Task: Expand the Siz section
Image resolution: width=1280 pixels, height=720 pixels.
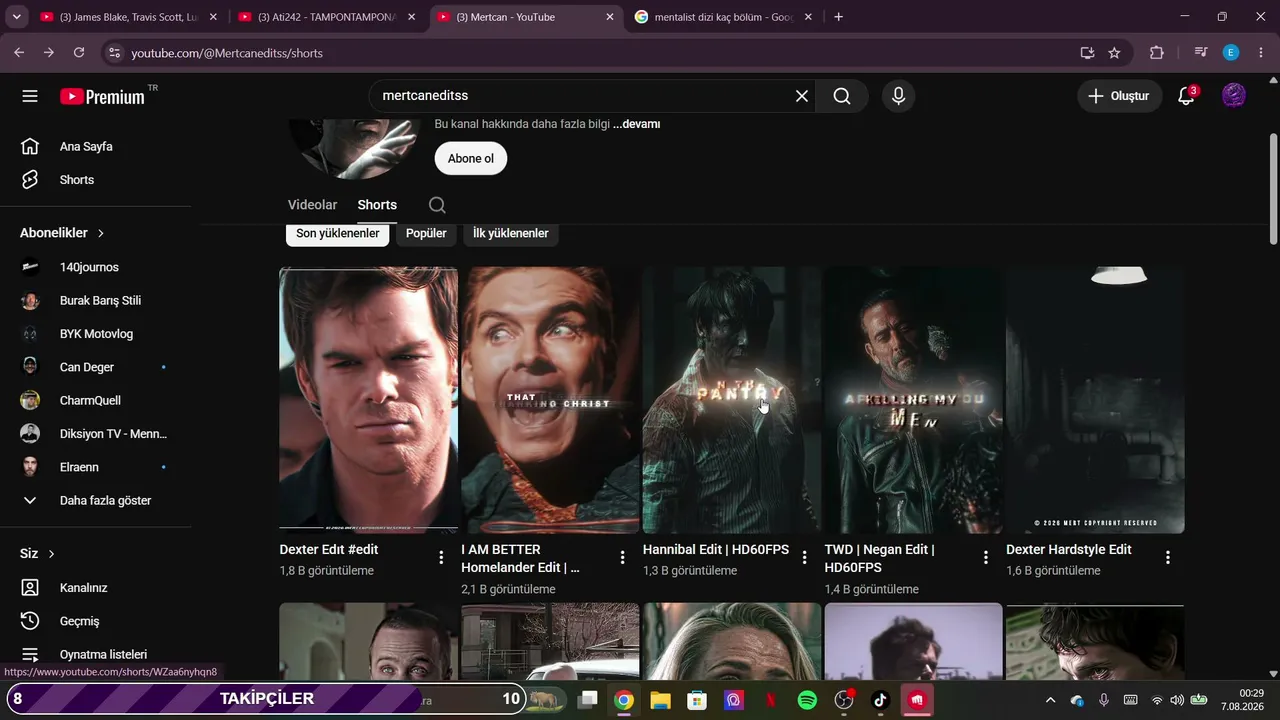Action: click(x=37, y=553)
